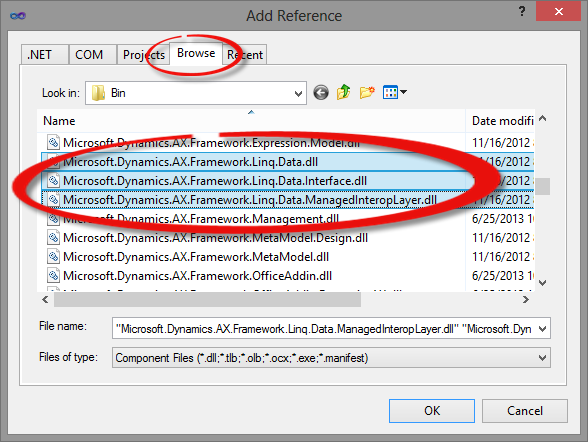Select Microsoft.Dynamics.AX.Framework.MetaModel.Design.dll
This screenshot has height=442, width=588.
(215, 238)
